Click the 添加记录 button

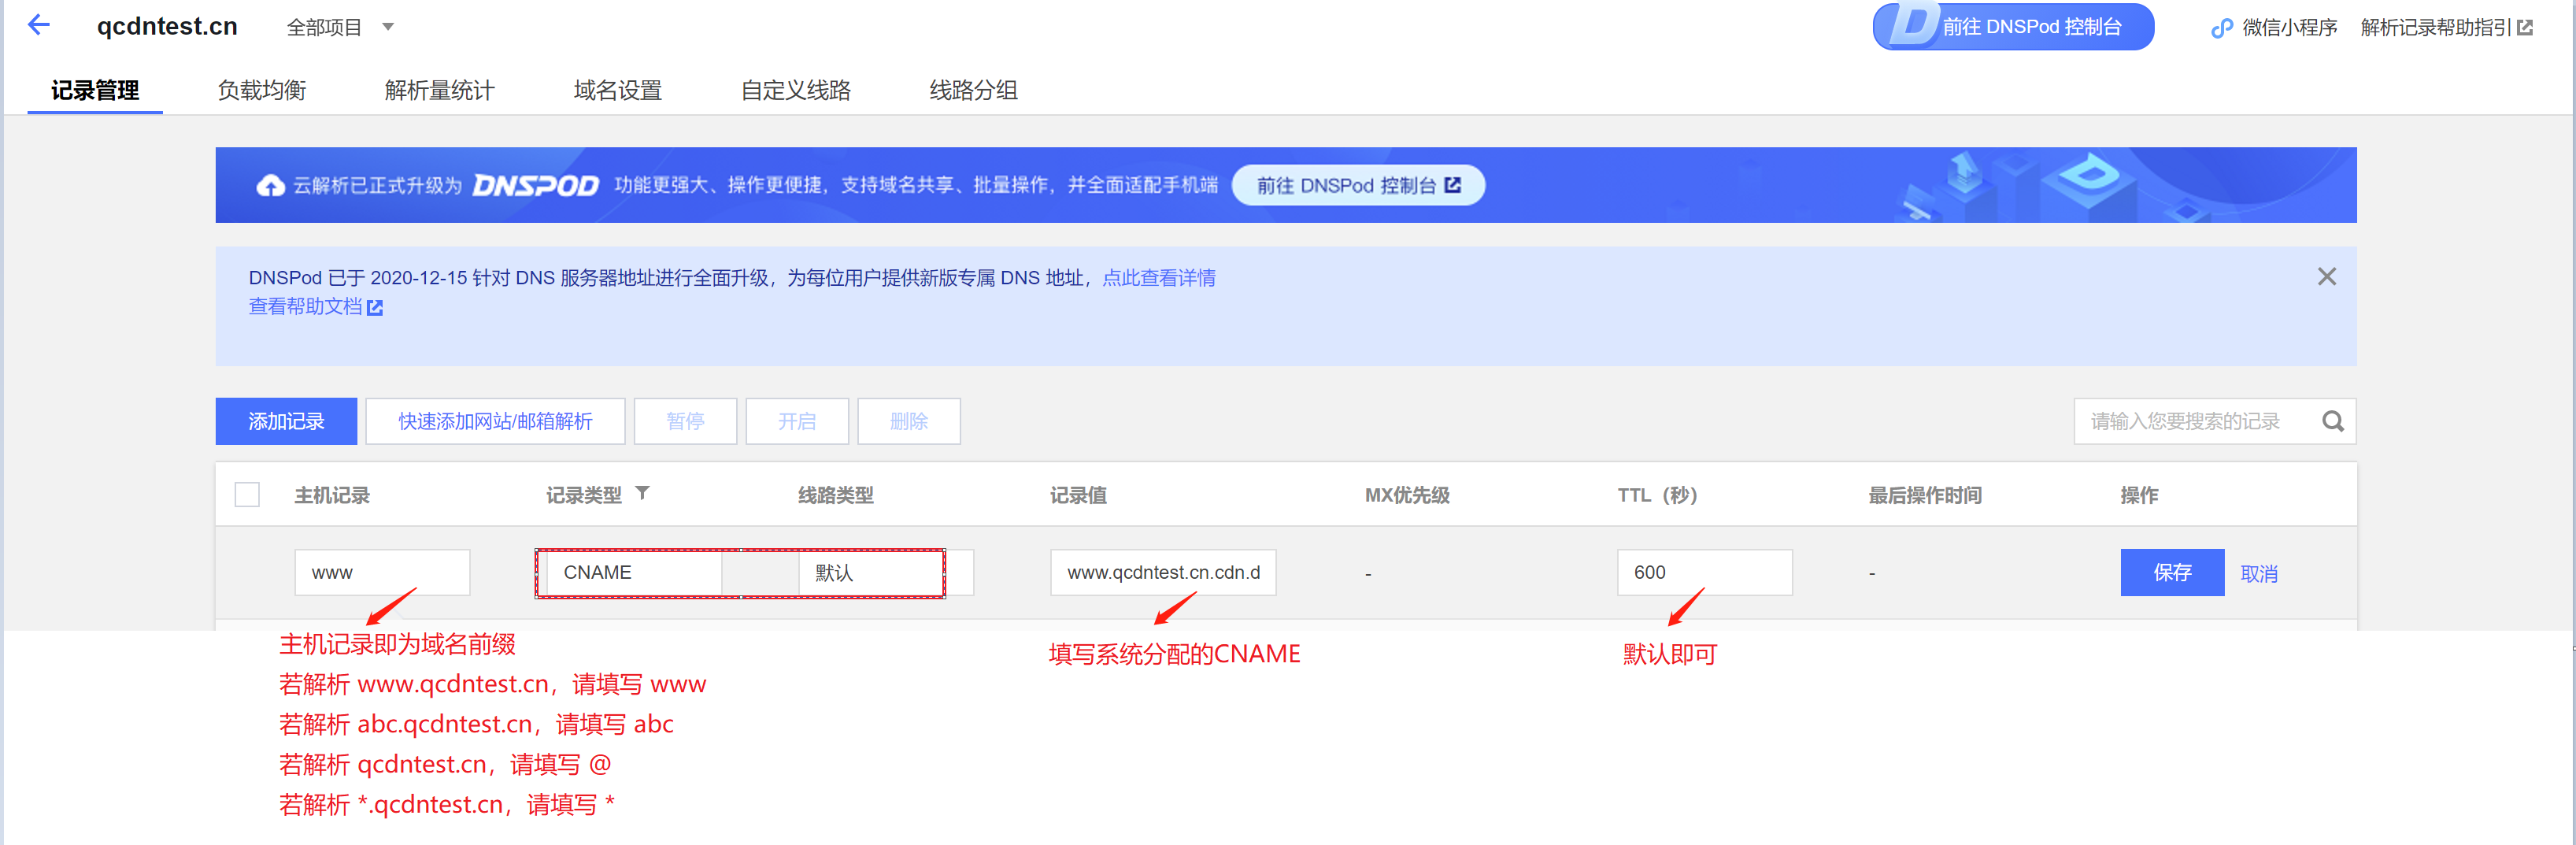pyautogui.click(x=286, y=421)
